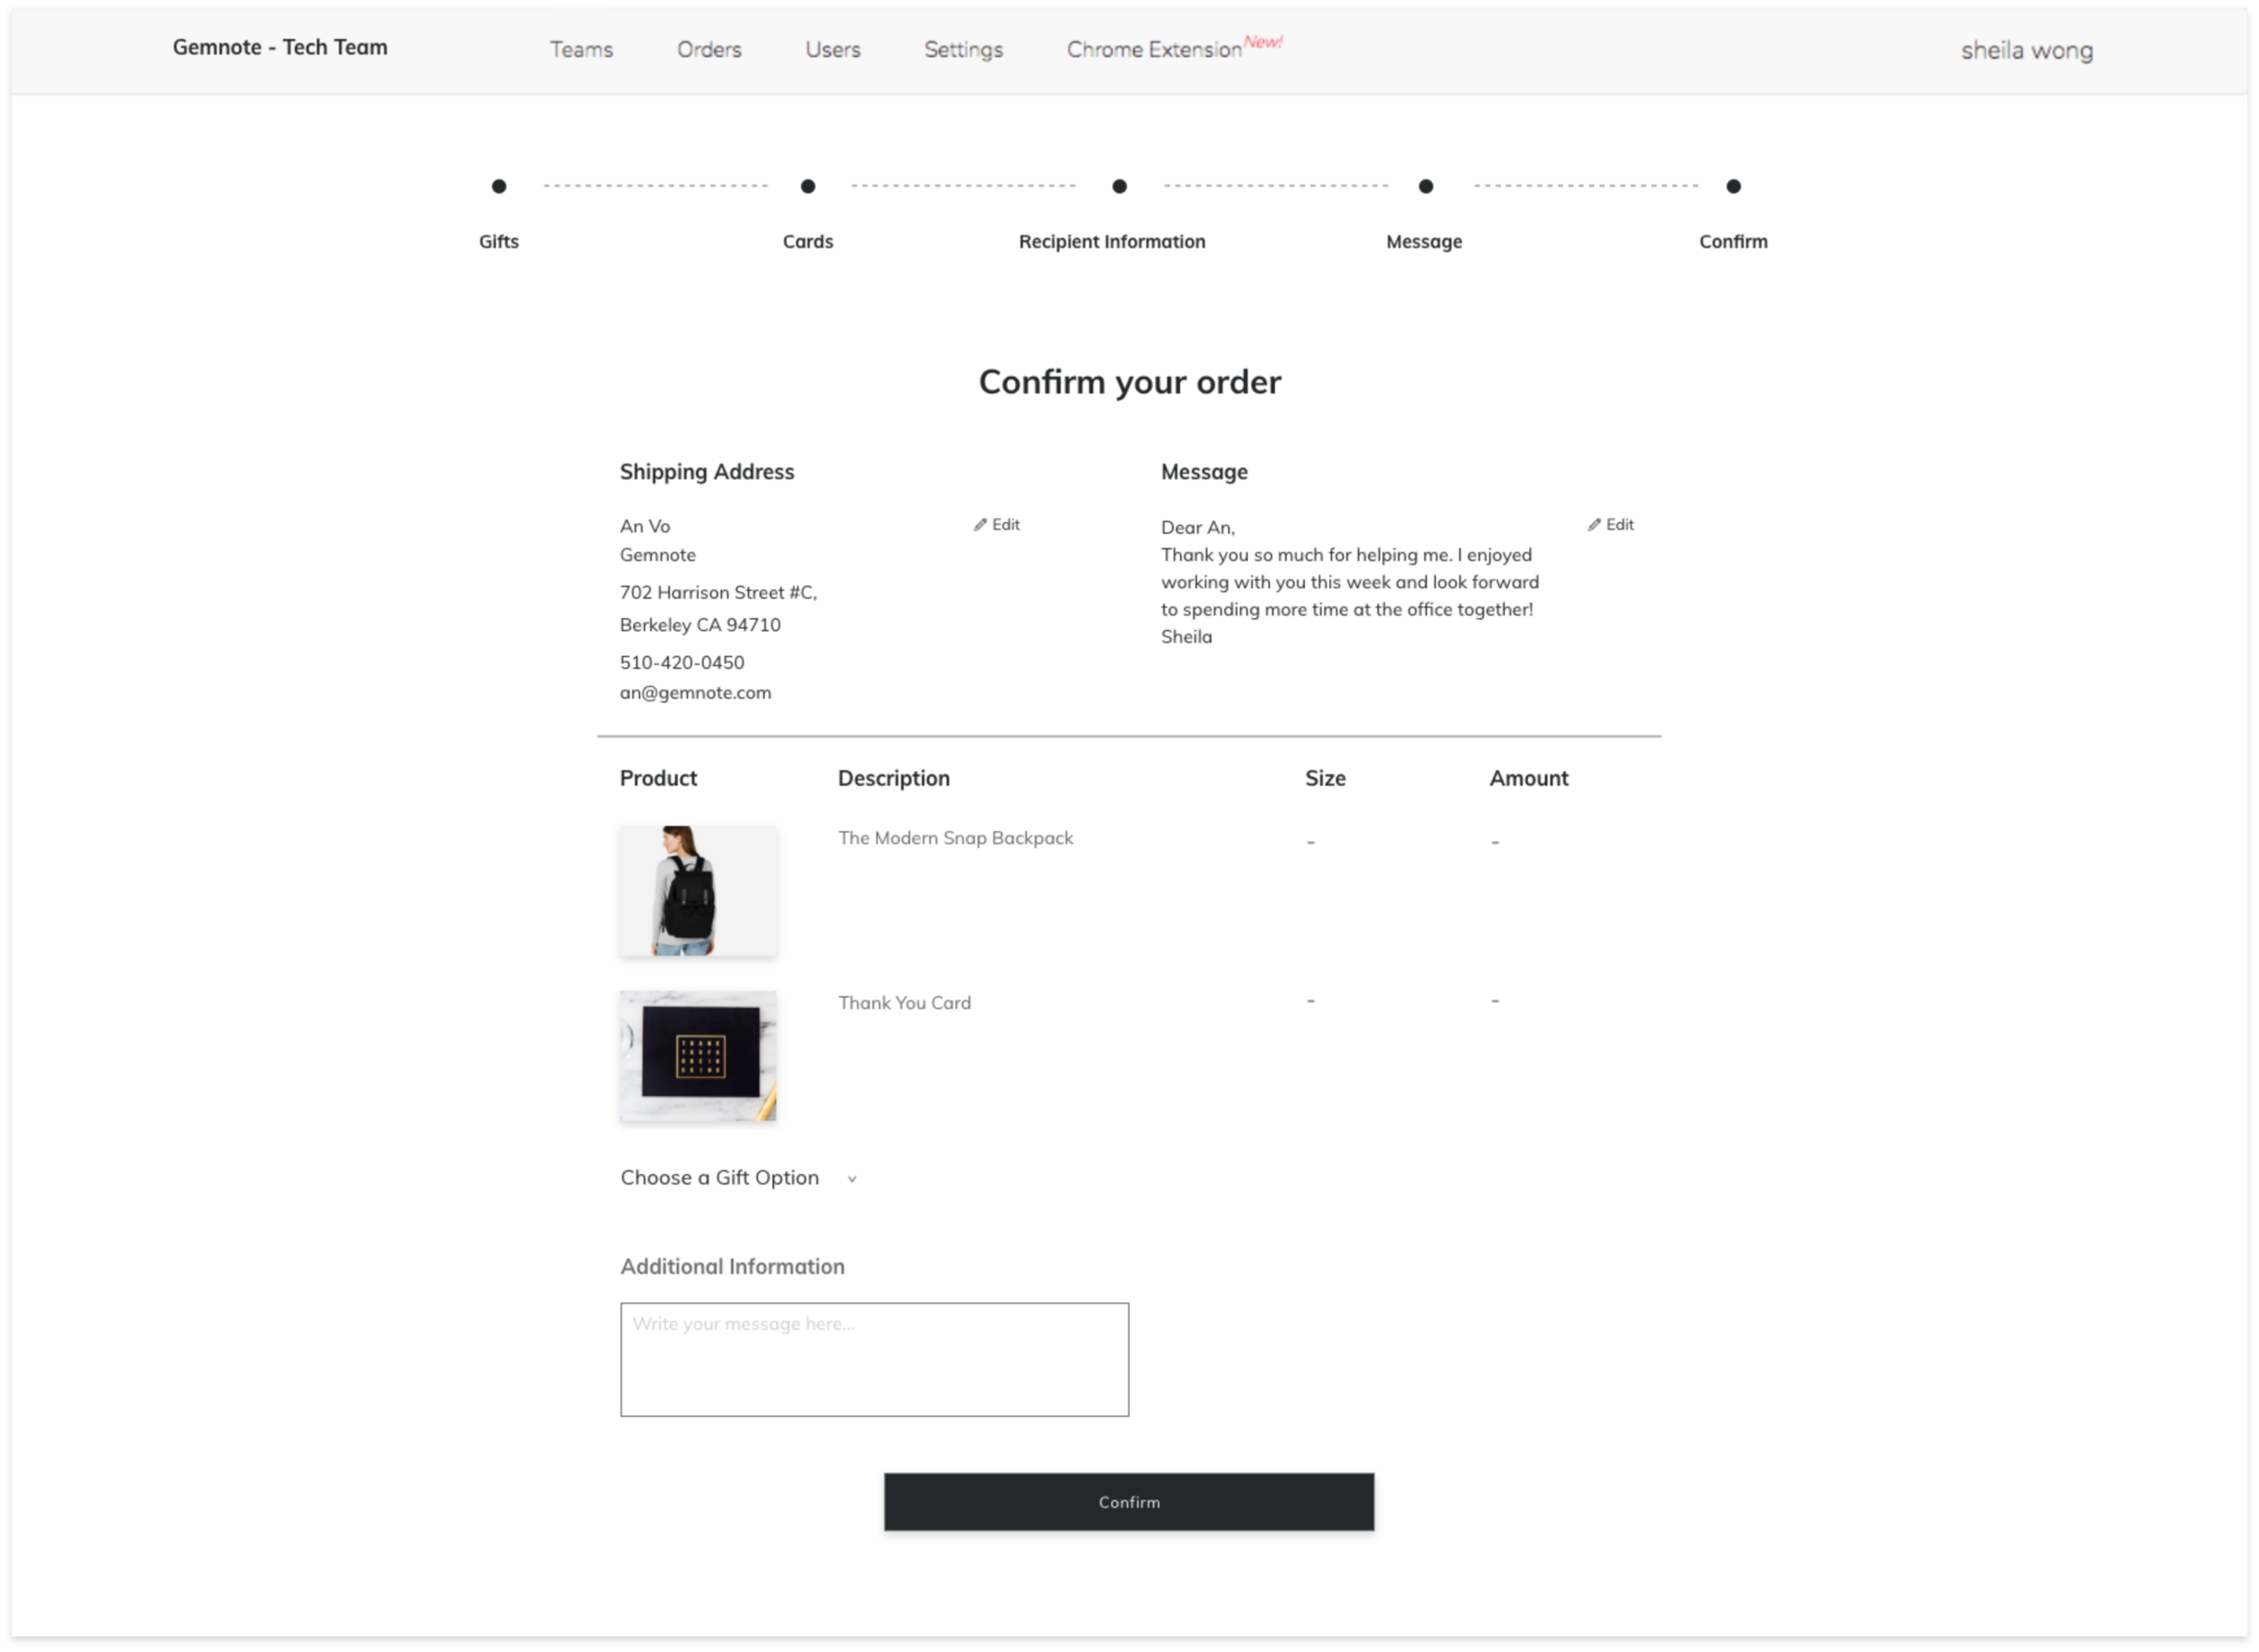Expand the gift option chevron arrow
Viewport: 2259px width, 1652px height.
[x=853, y=1179]
